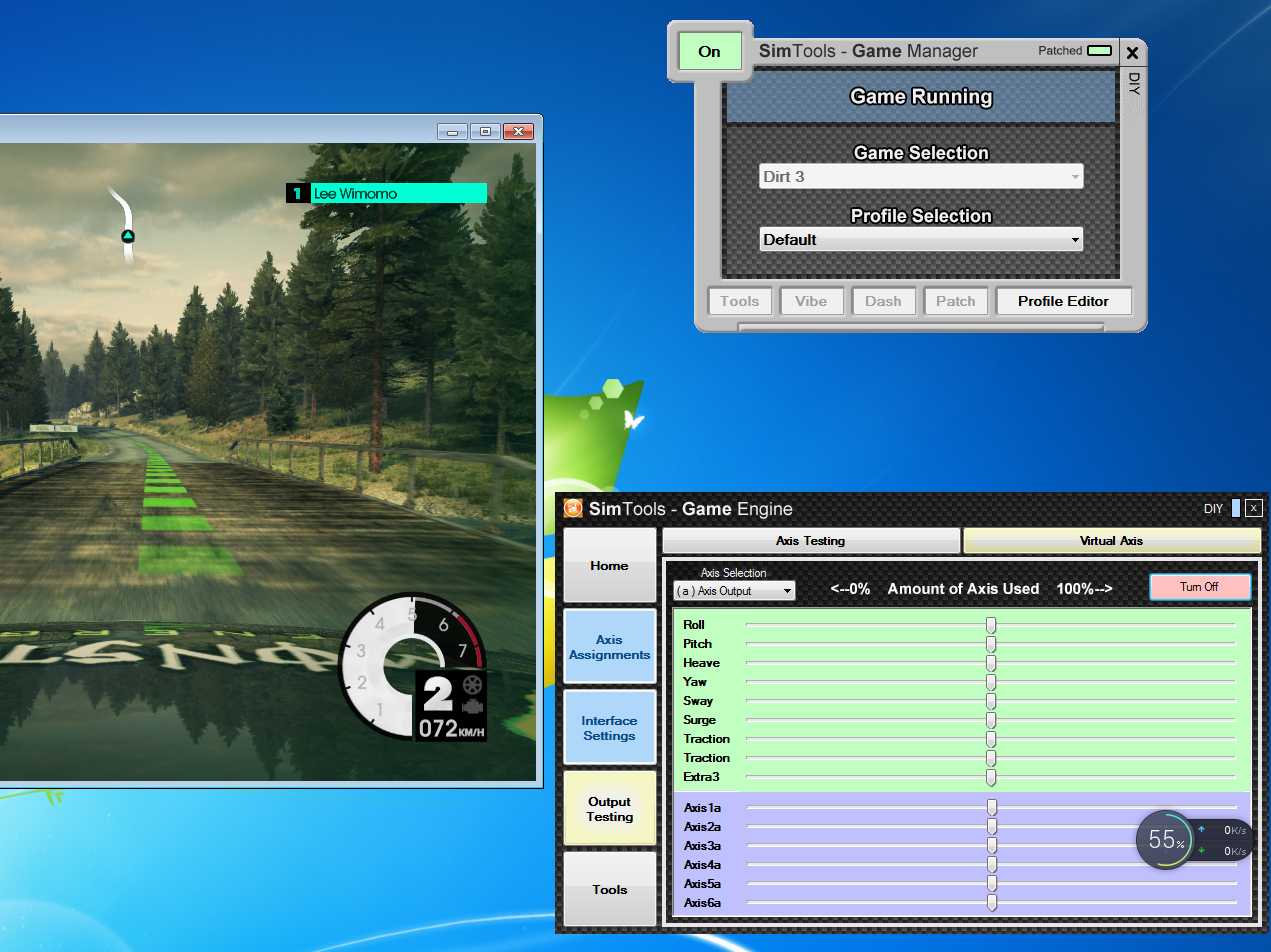Click the Patched status indicator
The image size is (1271, 952).
tap(1099, 50)
